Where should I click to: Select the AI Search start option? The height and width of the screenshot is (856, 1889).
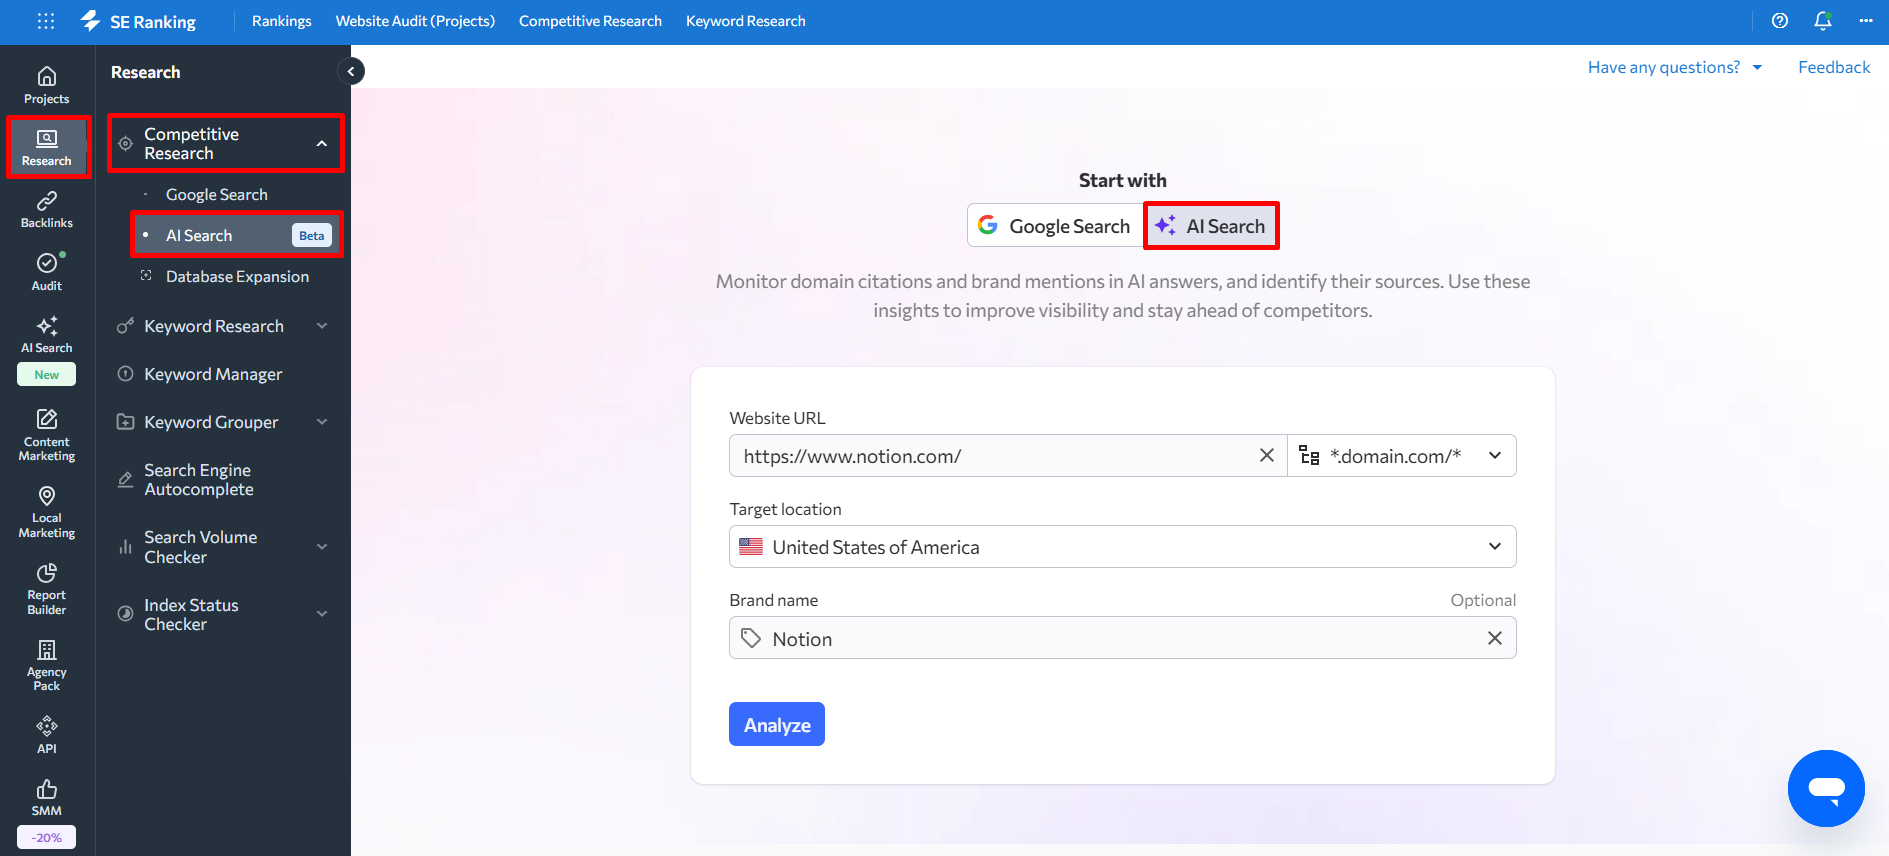[1211, 226]
